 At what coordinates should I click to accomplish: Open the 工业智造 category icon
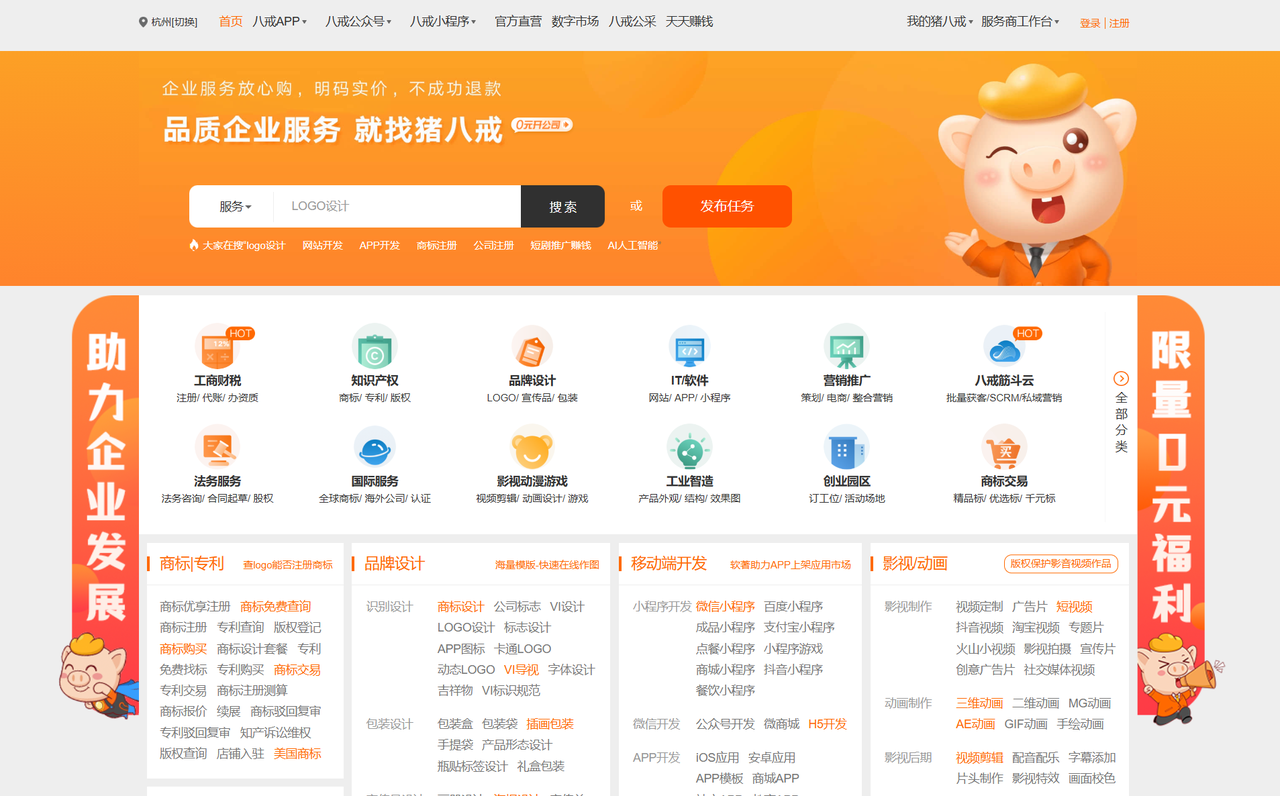(689, 448)
